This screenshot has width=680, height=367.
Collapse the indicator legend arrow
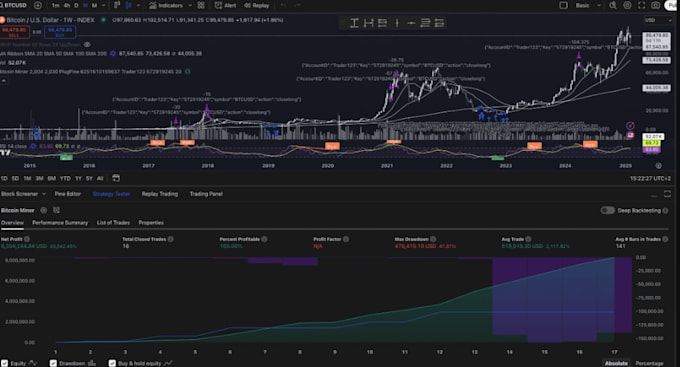pos(3,81)
